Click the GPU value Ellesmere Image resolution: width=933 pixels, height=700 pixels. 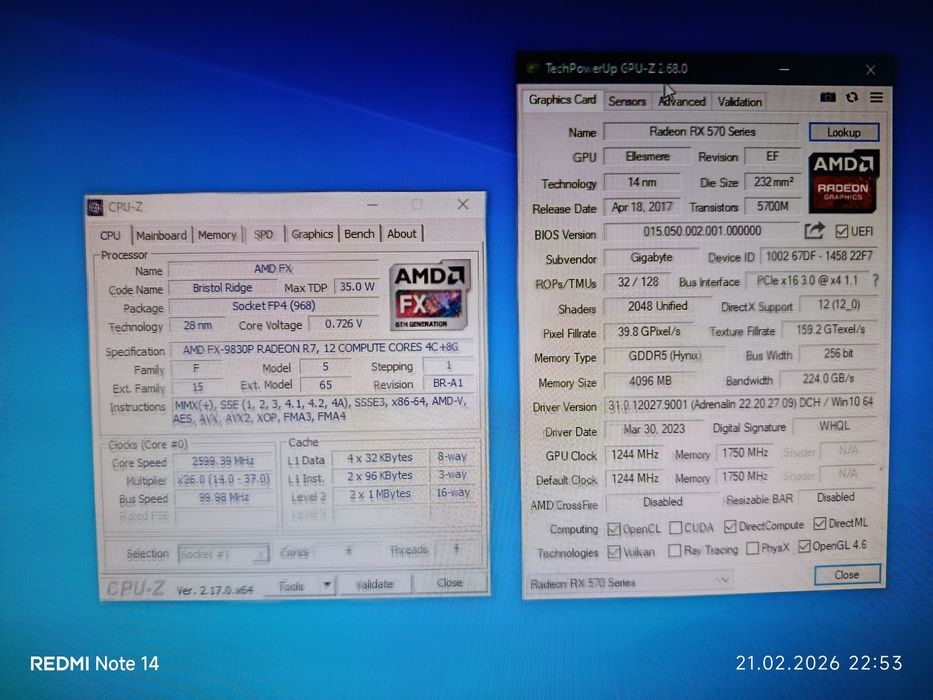(x=647, y=157)
